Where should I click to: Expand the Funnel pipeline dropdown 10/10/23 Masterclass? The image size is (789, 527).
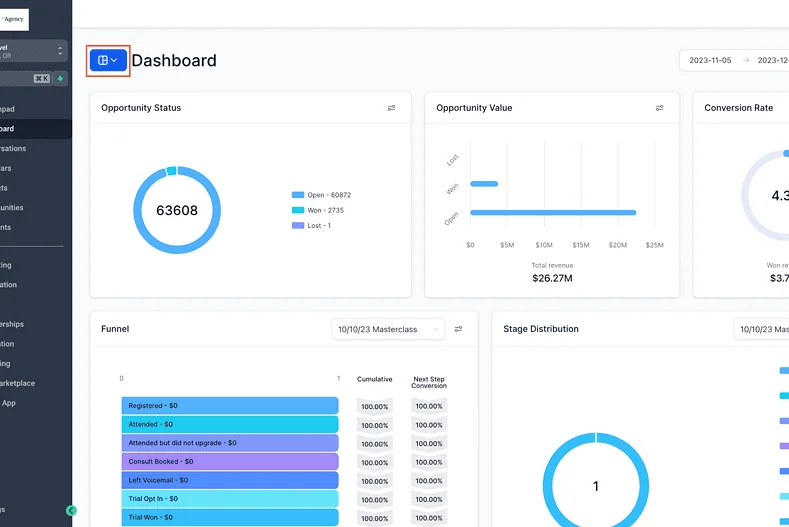tap(388, 329)
